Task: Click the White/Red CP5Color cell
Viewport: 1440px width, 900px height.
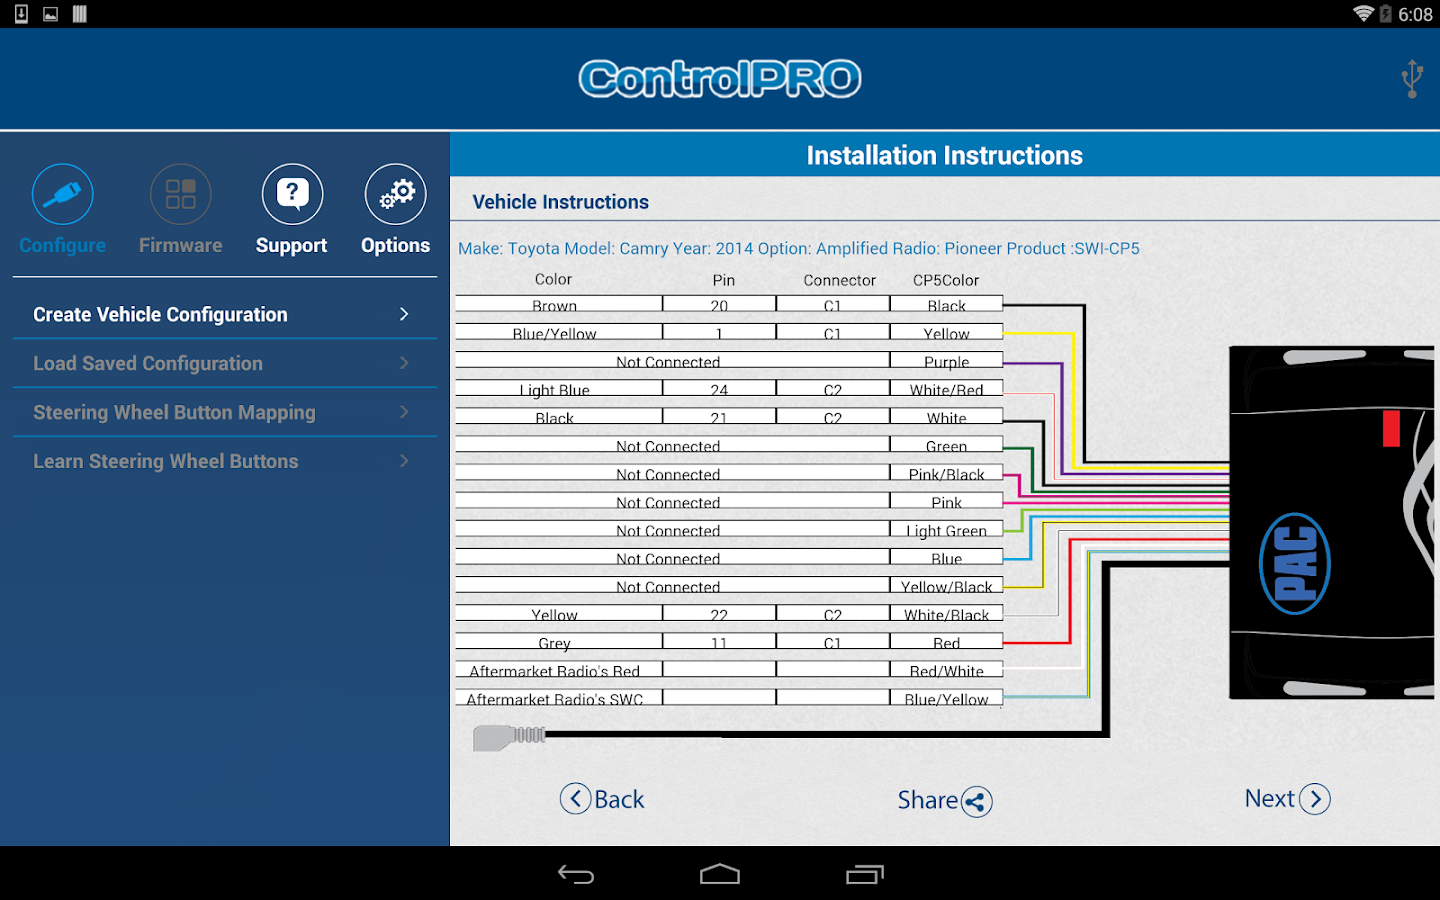Action: 946,388
